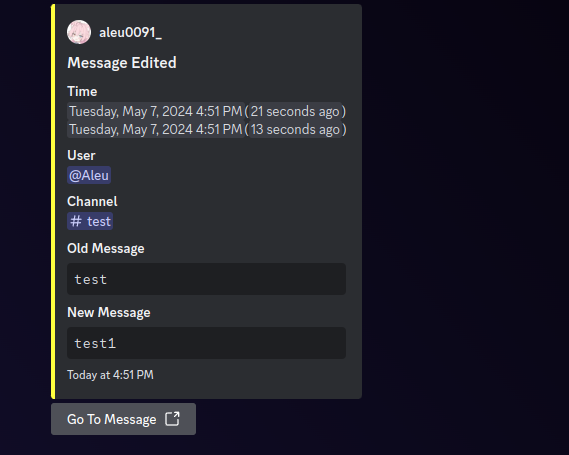This screenshot has height=455, width=569.
Task: Click the Old Message field heading
Action: coord(106,249)
